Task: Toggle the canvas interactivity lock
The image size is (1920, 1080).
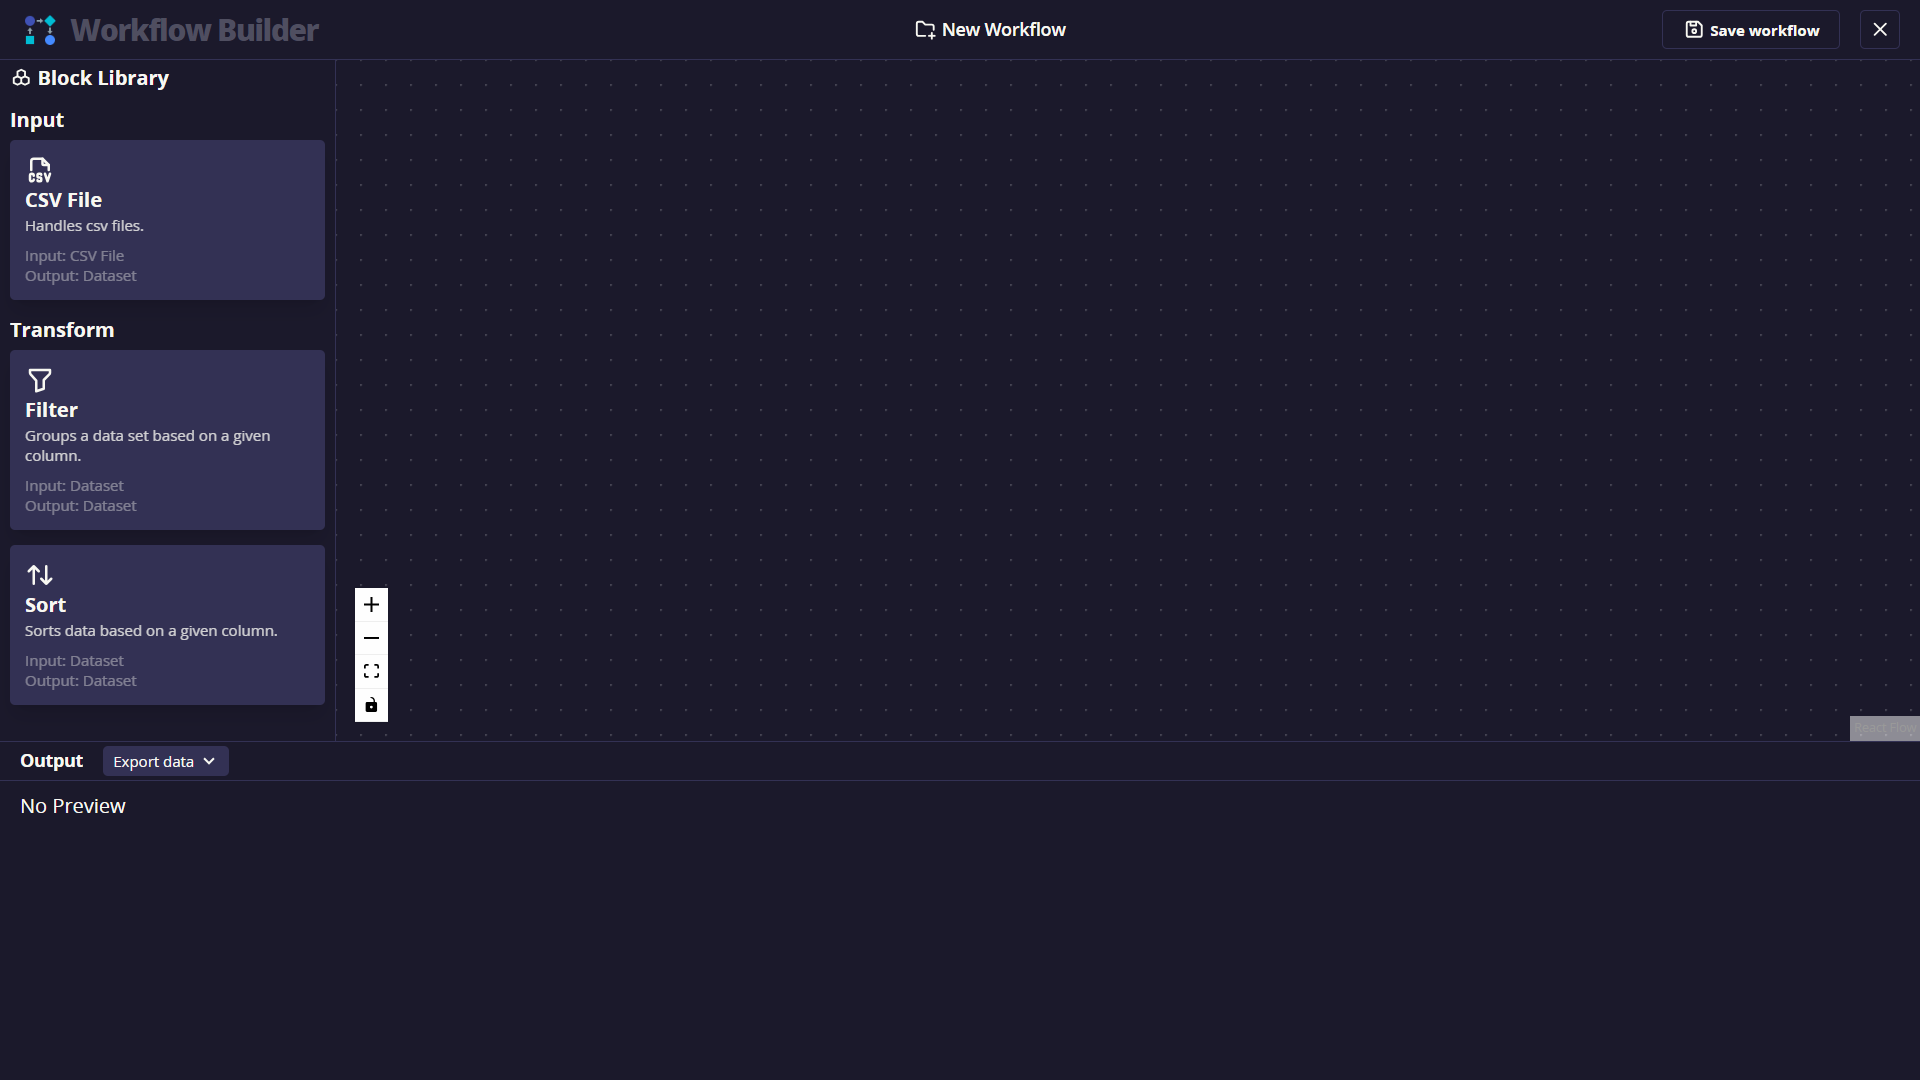Action: click(371, 705)
